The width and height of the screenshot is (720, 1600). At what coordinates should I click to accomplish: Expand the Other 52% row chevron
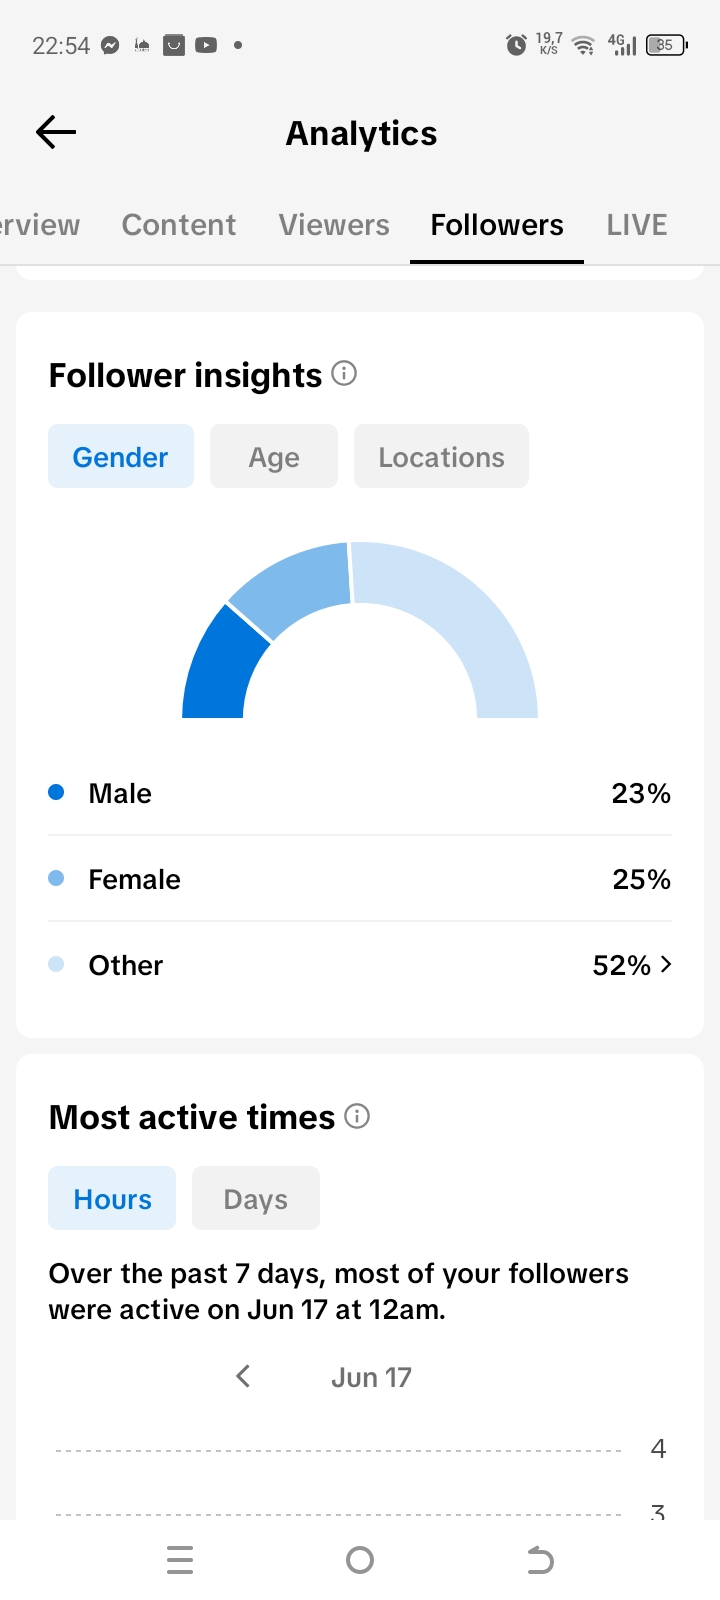click(x=666, y=964)
